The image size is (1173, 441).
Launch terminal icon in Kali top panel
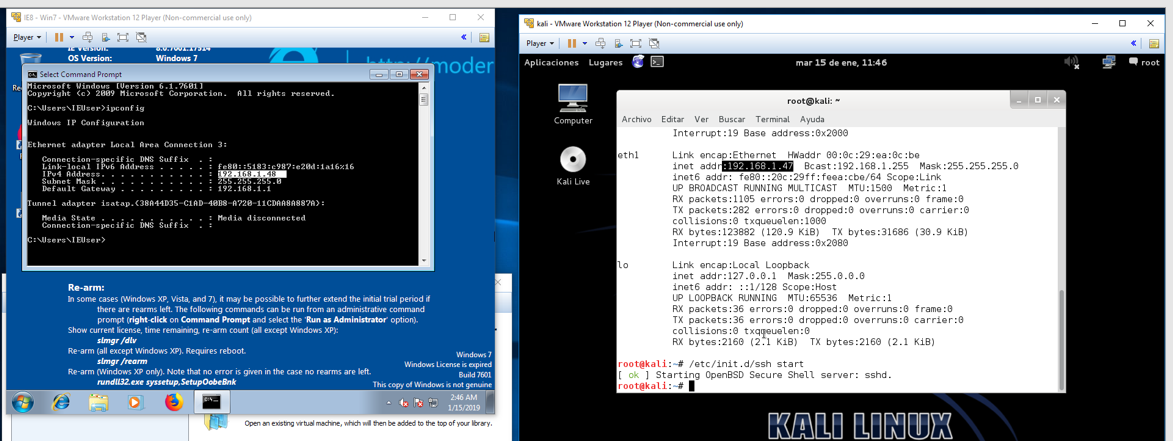click(657, 62)
